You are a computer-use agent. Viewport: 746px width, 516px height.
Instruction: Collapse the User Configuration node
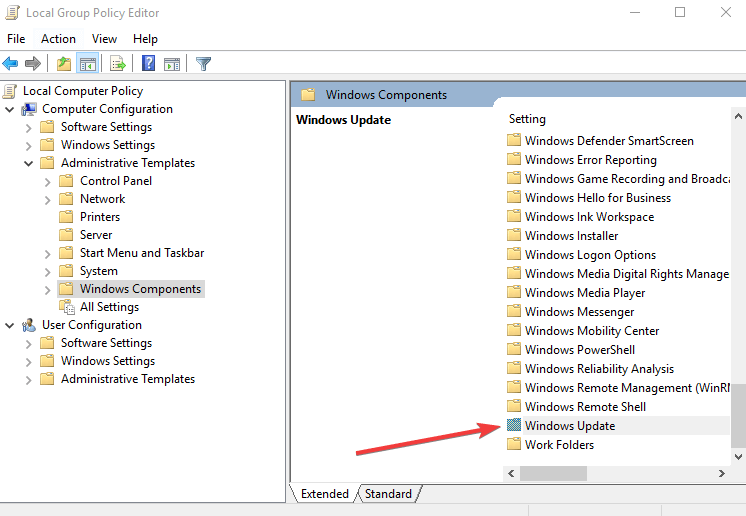pos(10,326)
